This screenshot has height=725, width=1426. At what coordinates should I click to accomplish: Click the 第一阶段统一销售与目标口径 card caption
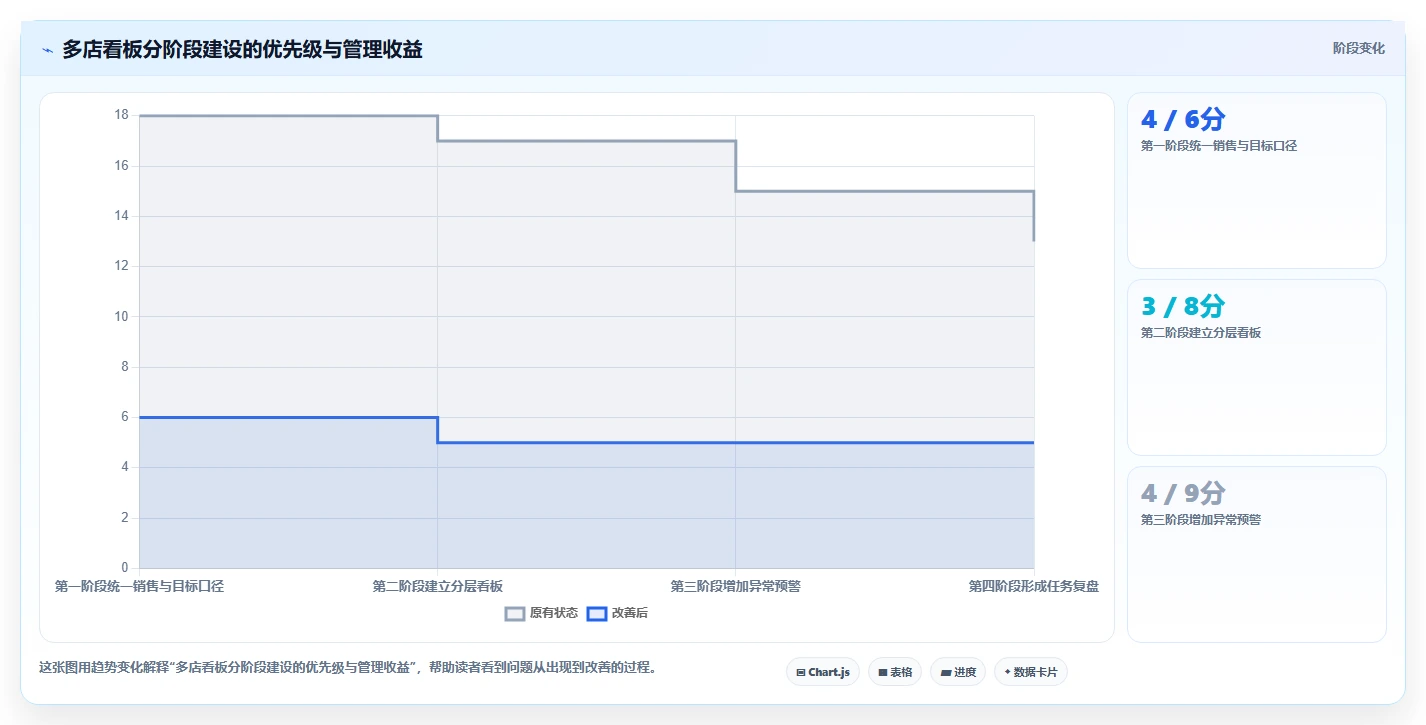click(1219, 146)
